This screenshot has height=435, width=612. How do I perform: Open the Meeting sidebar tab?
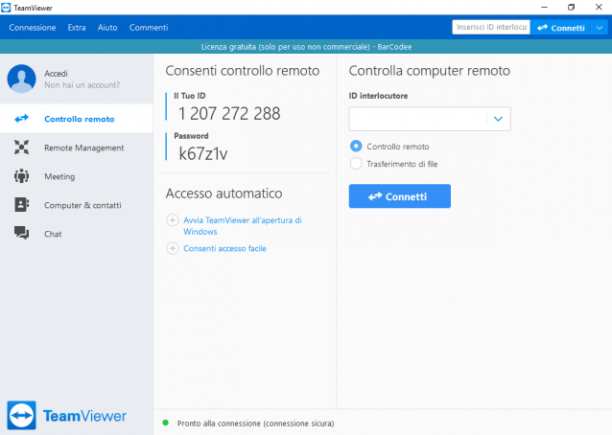[76, 176]
